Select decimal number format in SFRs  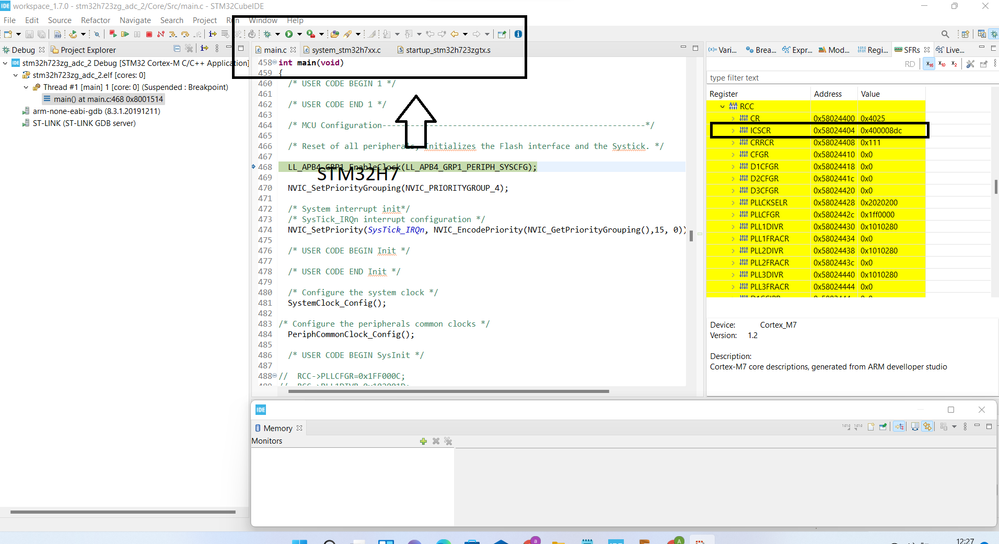[x=942, y=64]
